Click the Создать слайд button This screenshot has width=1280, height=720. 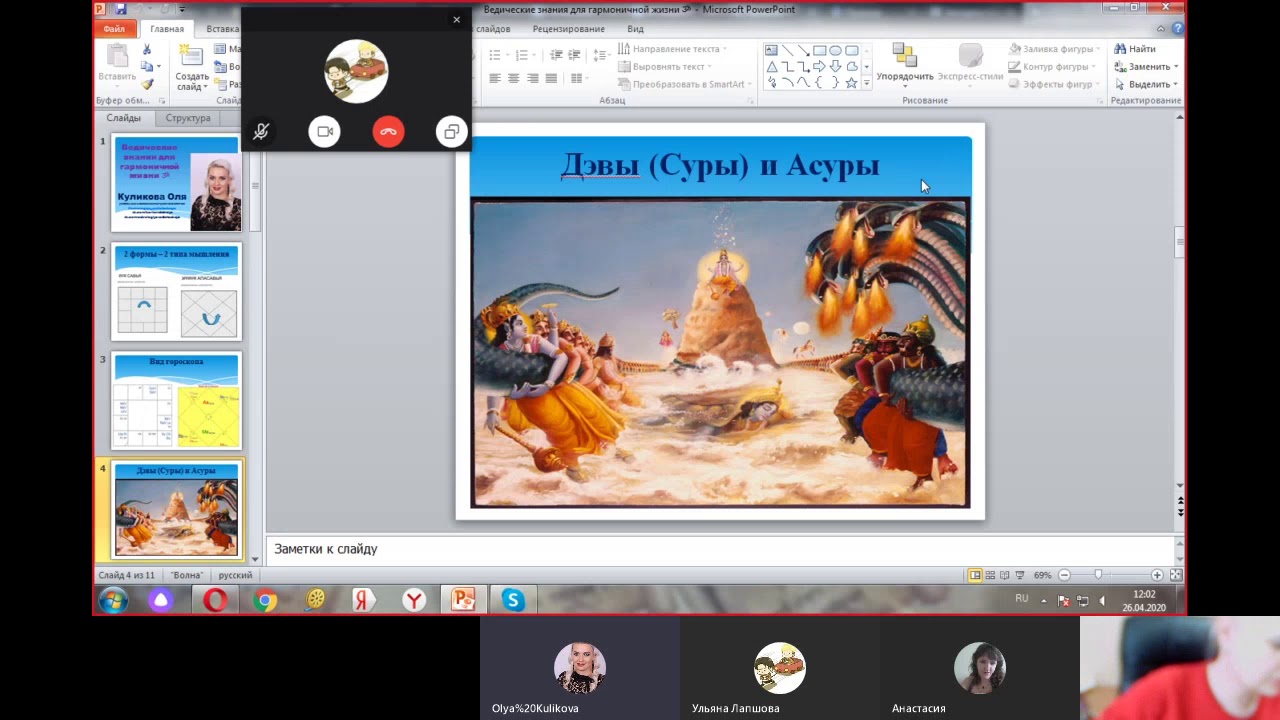click(x=192, y=67)
